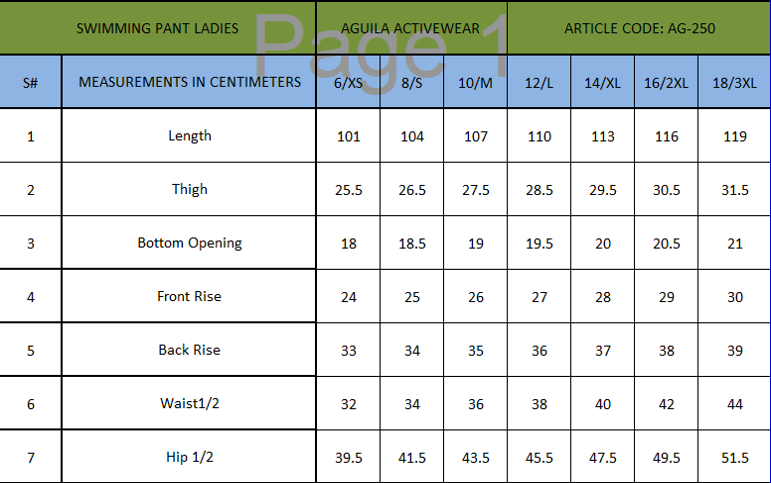
Task: Select the 18/3XL size header cell
Action: point(734,83)
